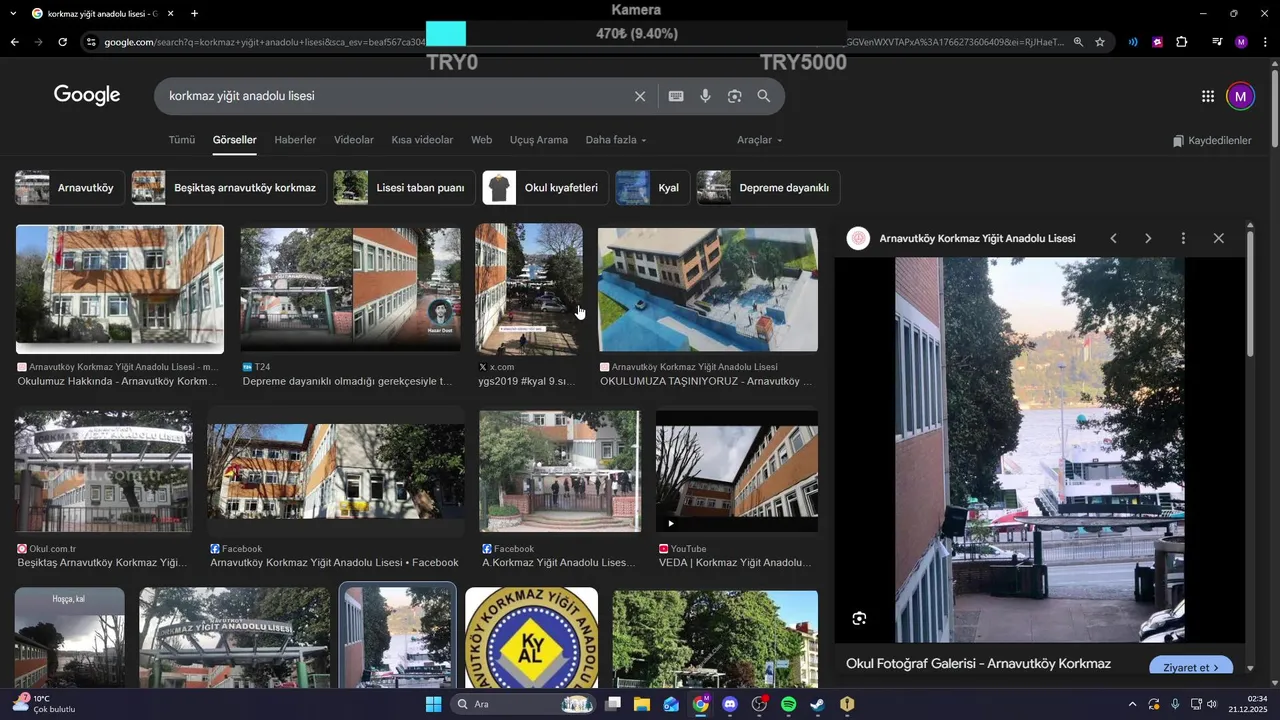Open the tab search dropdown arrow
The image size is (1280, 720).
tap(13, 14)
